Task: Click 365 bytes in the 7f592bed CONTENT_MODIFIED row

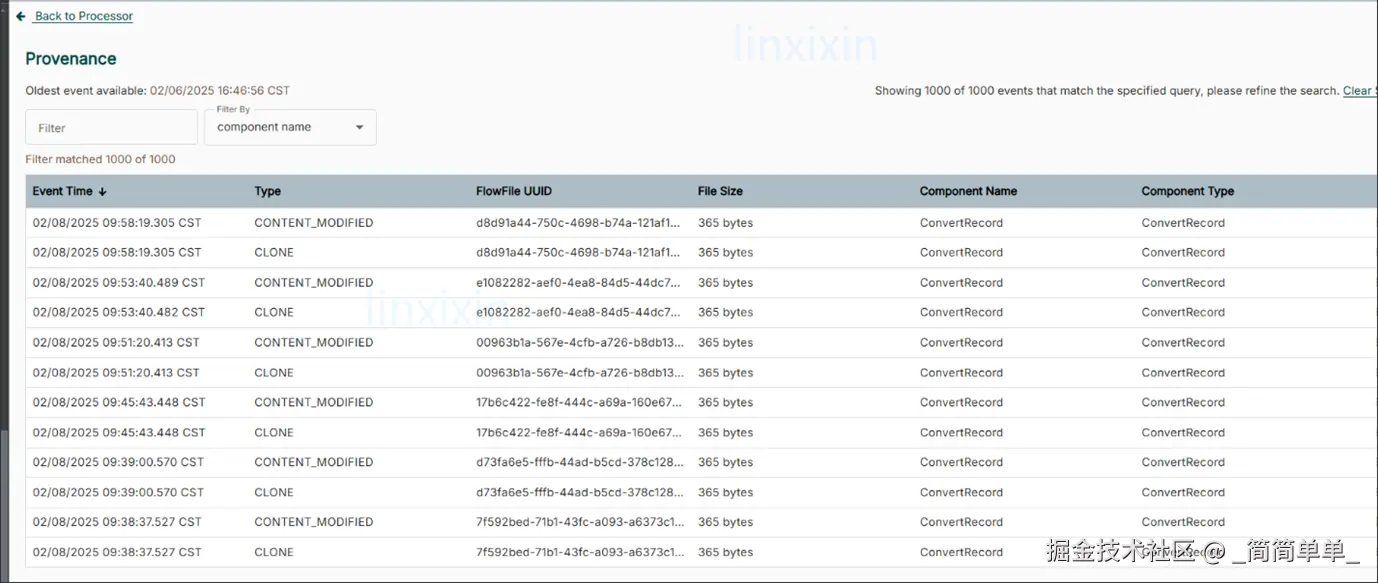Action: [x=725, y=522]
